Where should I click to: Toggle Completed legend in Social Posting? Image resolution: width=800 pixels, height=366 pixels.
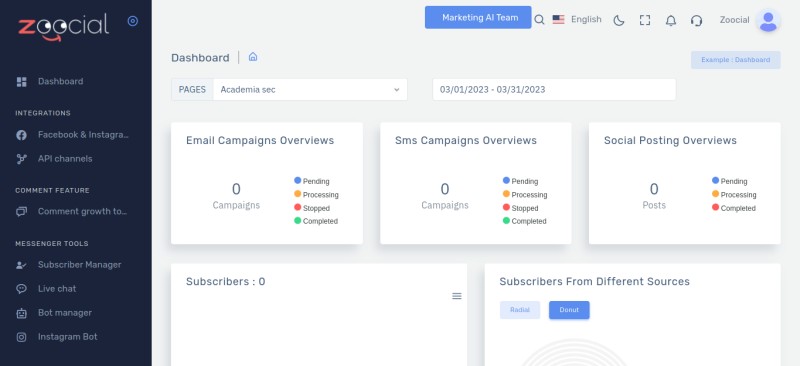pos(734,208)
